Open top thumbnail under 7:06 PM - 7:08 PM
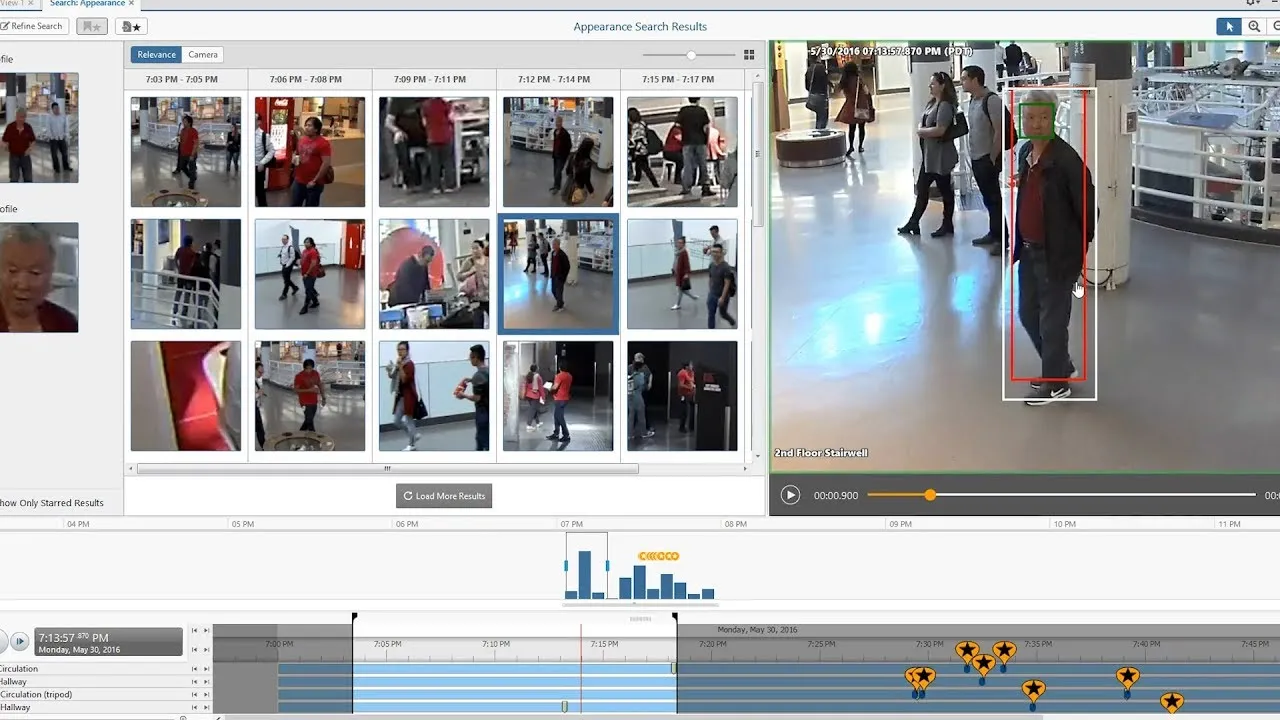Image resolution: width=1280 pixels, height=720 pixels. [310, 152]
